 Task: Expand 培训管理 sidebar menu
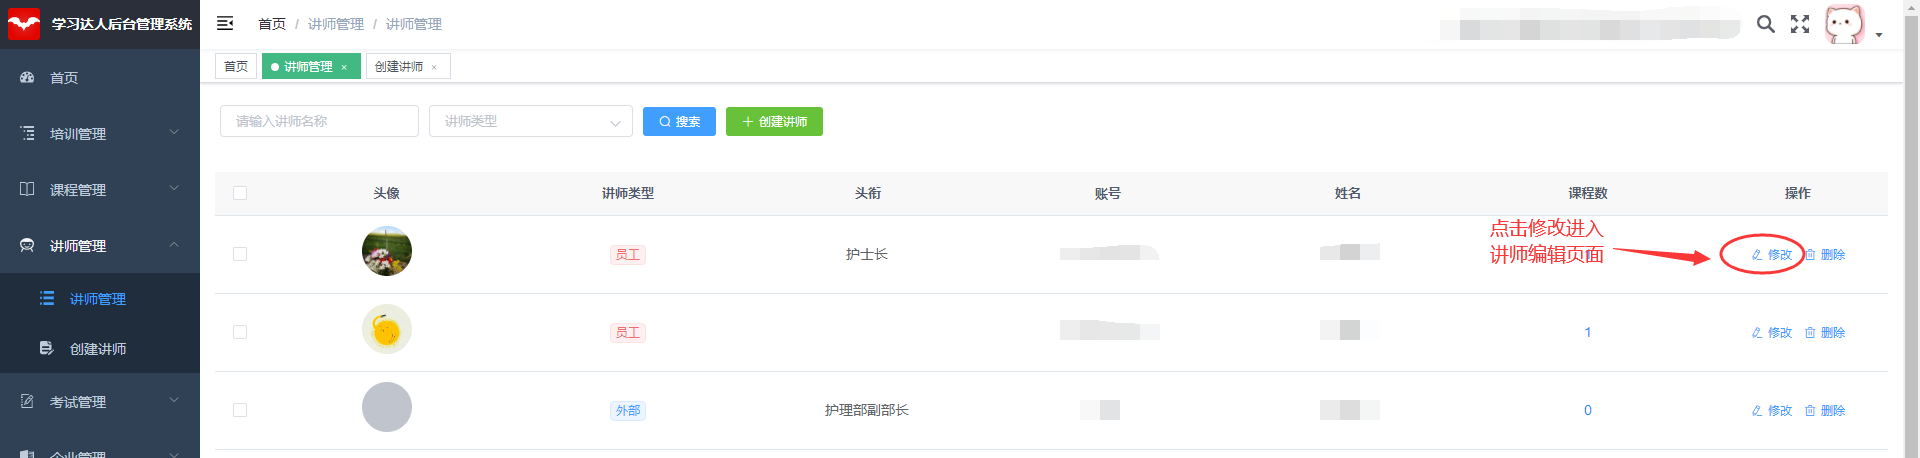point(100,133)
